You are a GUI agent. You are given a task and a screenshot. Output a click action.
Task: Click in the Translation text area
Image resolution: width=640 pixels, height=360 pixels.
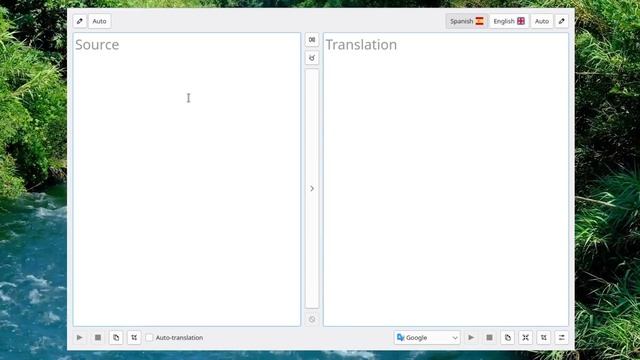(x=446, y=180)
